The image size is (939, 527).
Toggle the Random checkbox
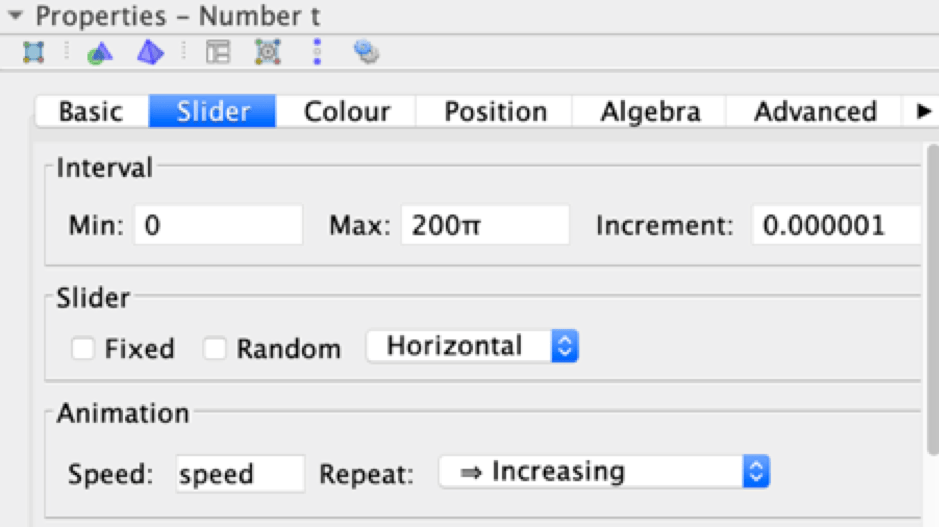pos(215,349)
